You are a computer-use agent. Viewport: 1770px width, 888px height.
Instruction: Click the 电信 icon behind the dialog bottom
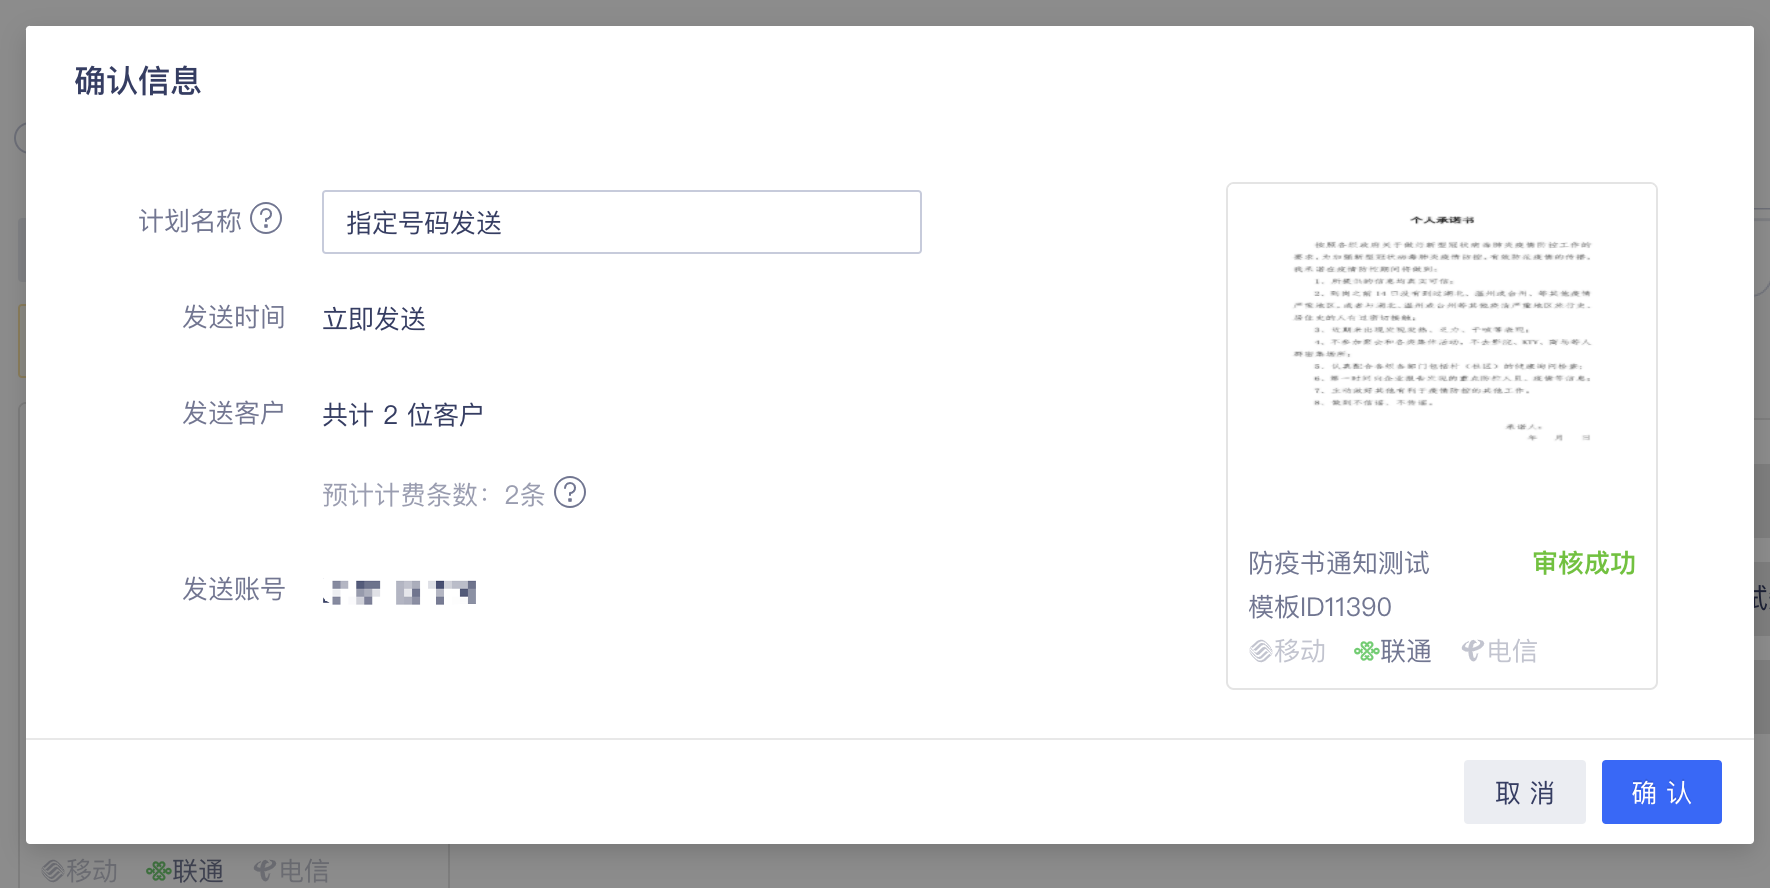264,871
